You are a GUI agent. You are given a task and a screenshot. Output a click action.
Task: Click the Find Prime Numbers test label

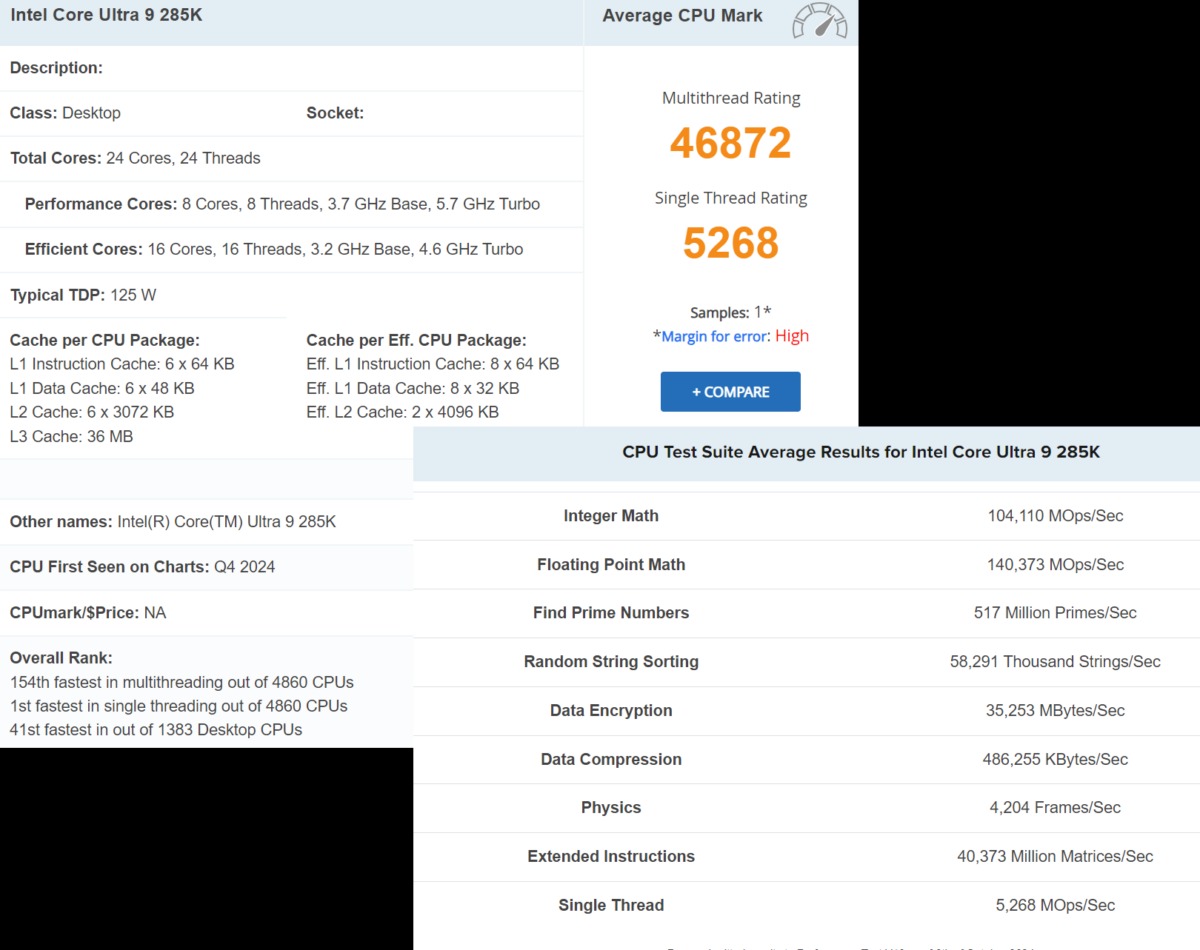(611, 613)
